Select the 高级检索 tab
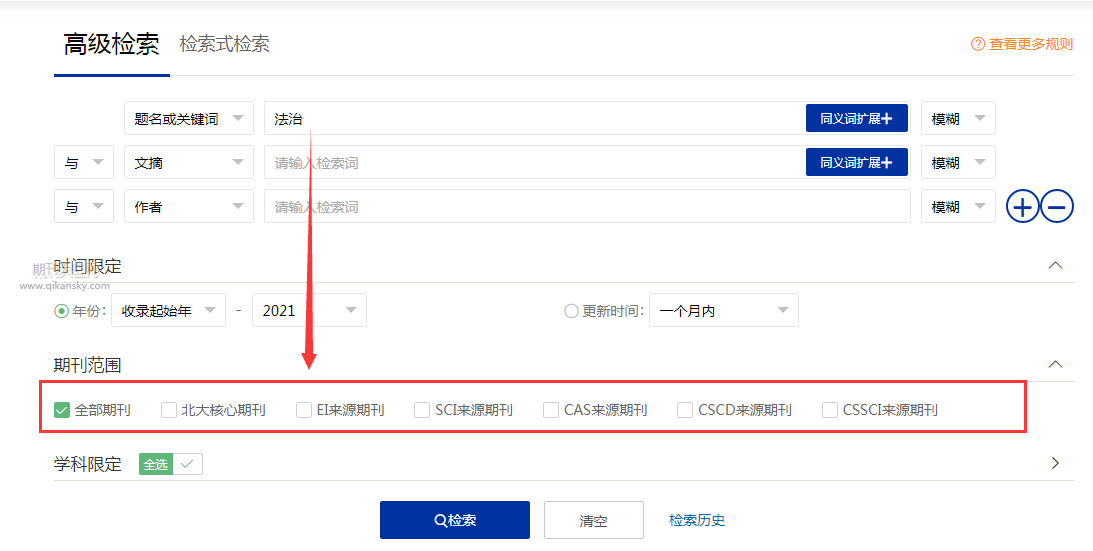Viewport: 1093px width, 551px height. coord(111,45)
